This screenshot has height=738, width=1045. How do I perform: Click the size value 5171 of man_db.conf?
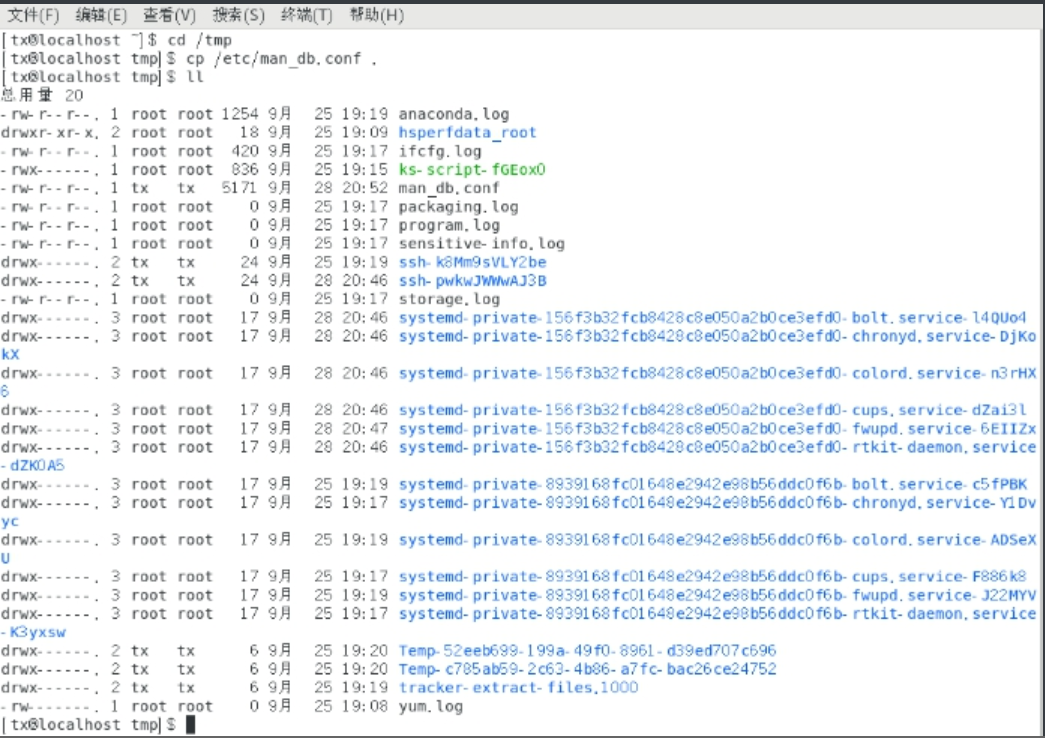pyautogui.click(x=240, y=188)
